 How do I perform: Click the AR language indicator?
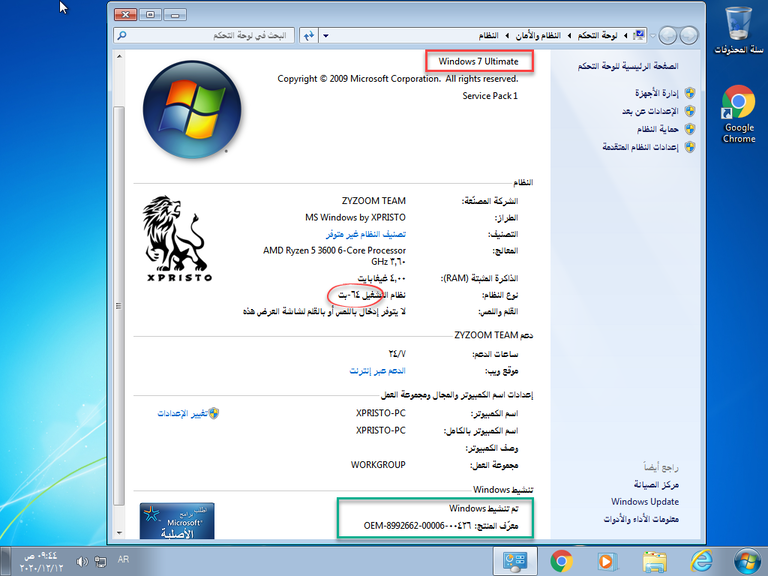[x=123, y=559]
